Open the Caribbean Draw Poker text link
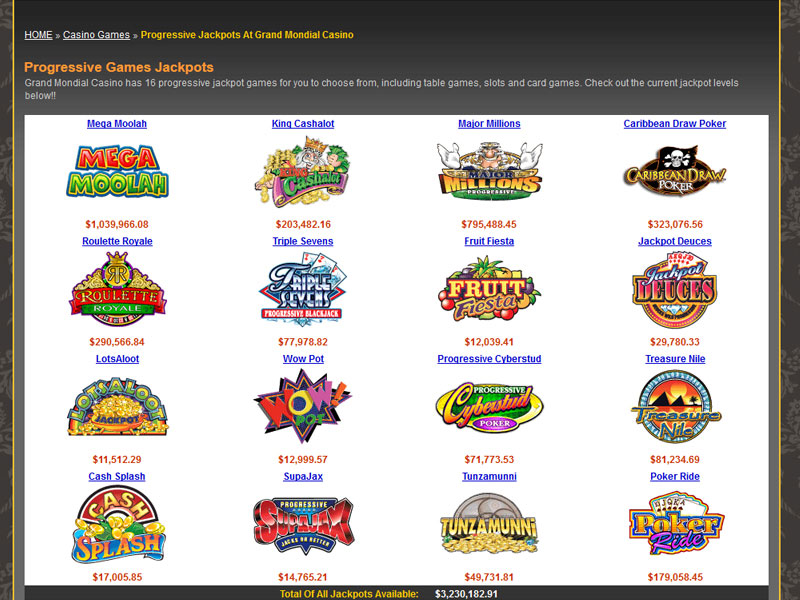The height and width of the screenshot is (600, 800). [x=675, y=123]
